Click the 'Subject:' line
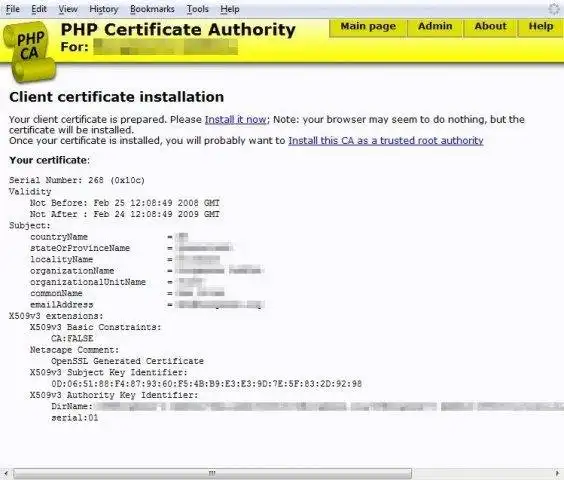 [x=30, y=226]
